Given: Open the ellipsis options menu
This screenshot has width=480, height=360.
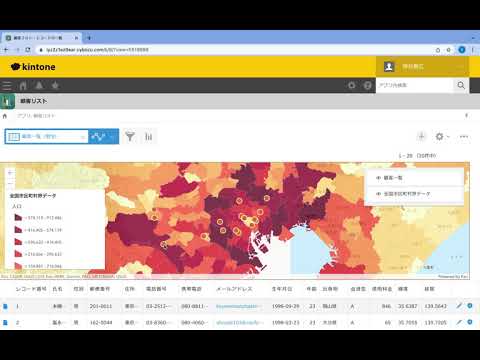Looking at the screenshot, I should pyautogui.click(x=464, y=136).
